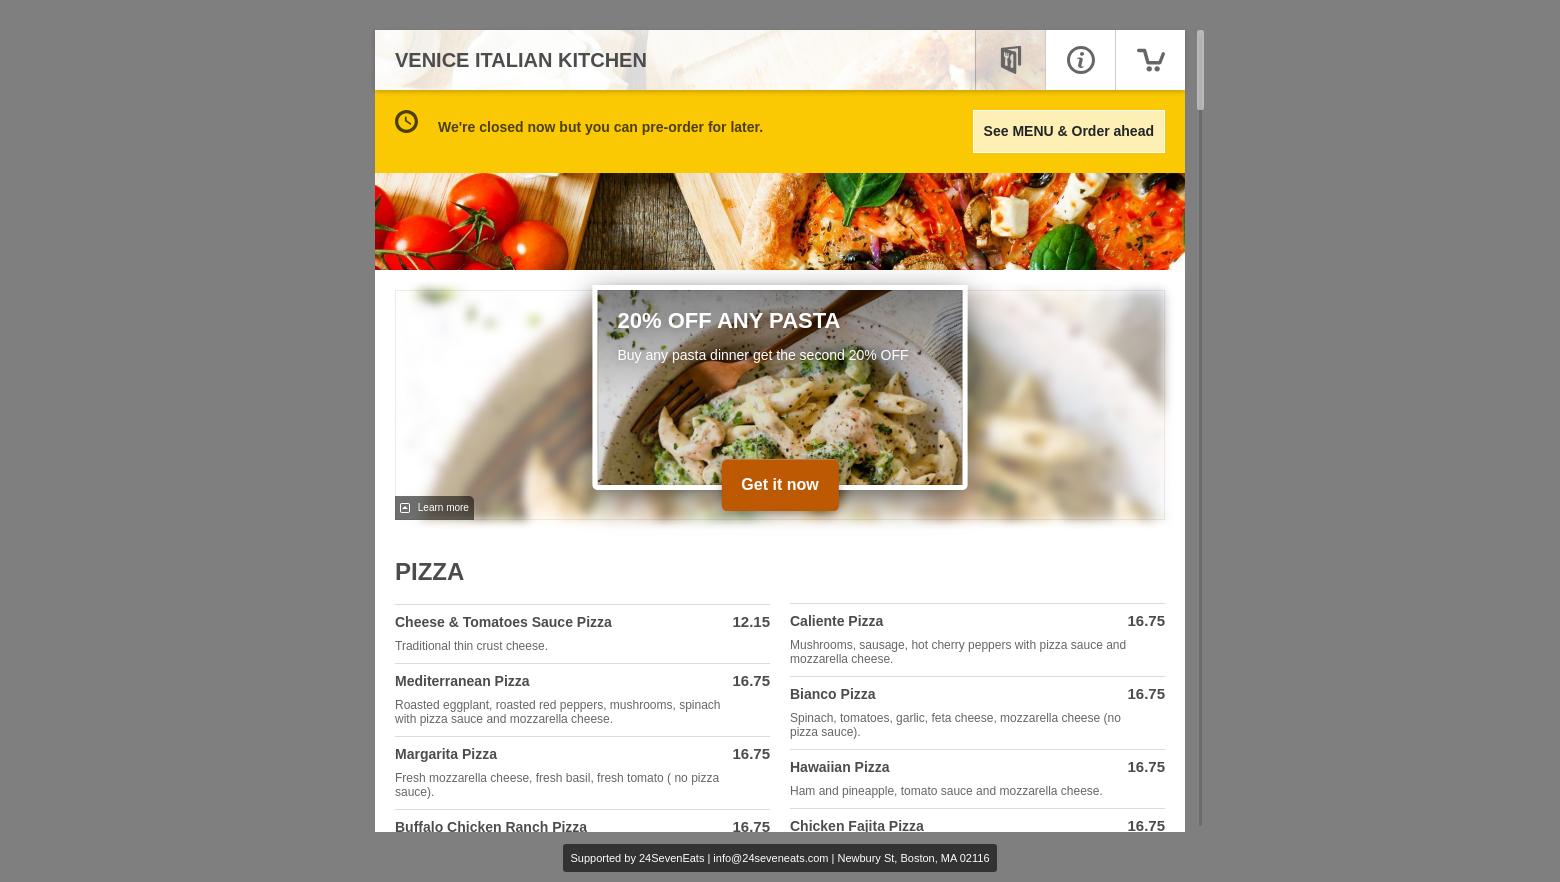This screenshot has width=1560, height=882.
Task: Click the Learn more expand icon
Action: tap(405, 508)
